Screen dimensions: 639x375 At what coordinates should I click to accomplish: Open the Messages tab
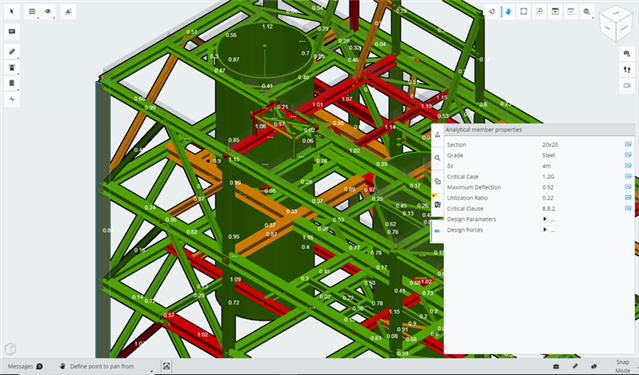coord(25,366)
